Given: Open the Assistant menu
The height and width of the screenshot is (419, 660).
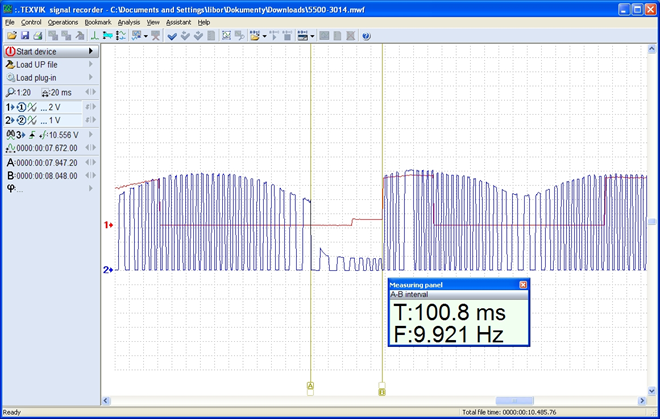Looking at the screenshot, I should click(178, 22).
